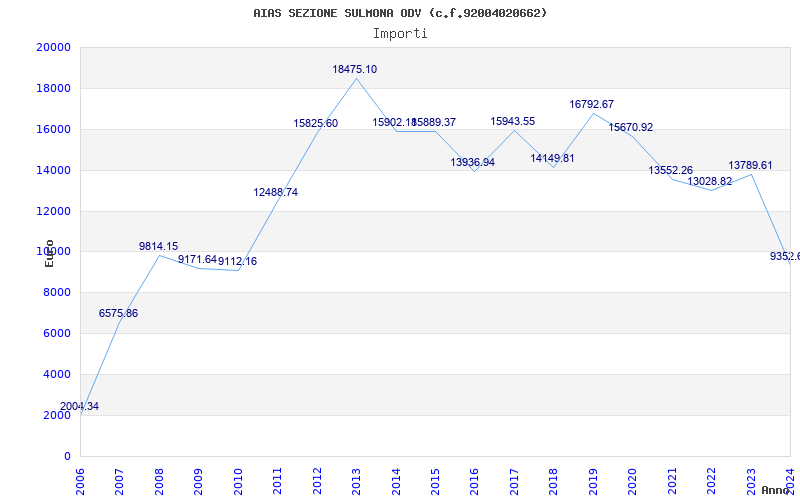Click the 2019 x-axis year label
The image size is (800, 500).
(593, 481)
